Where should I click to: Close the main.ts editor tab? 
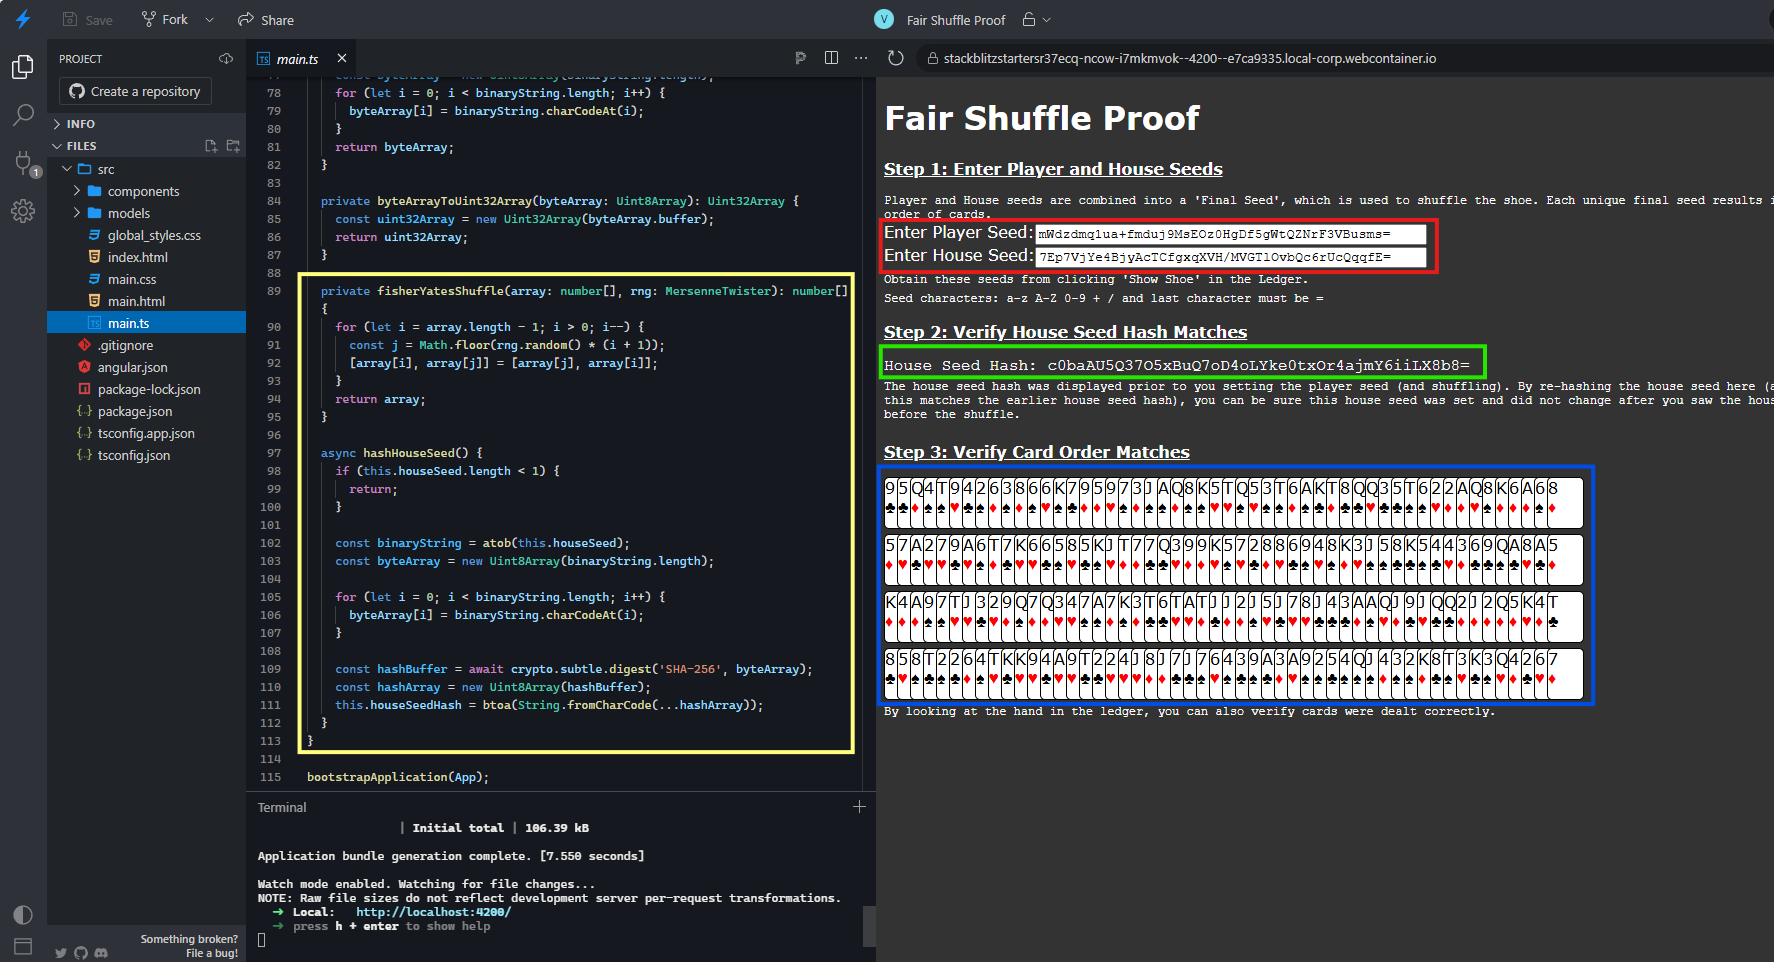pos(342,58)
